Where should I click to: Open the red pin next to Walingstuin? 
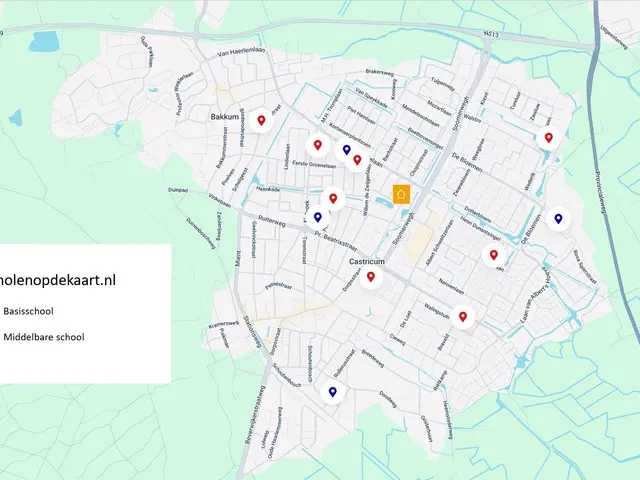(463, 316)
